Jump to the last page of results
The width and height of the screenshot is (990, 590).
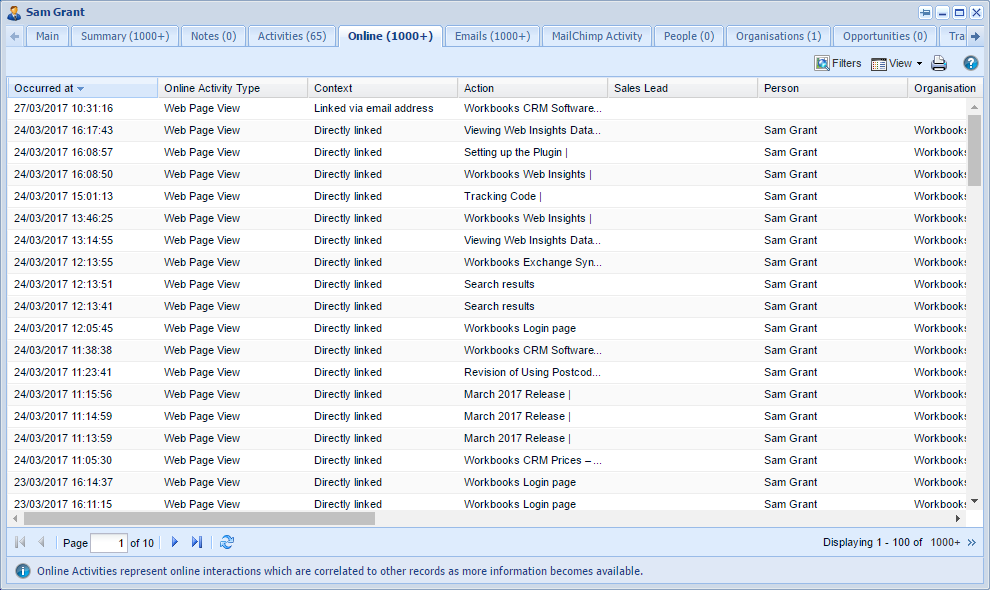click(197, 542)
